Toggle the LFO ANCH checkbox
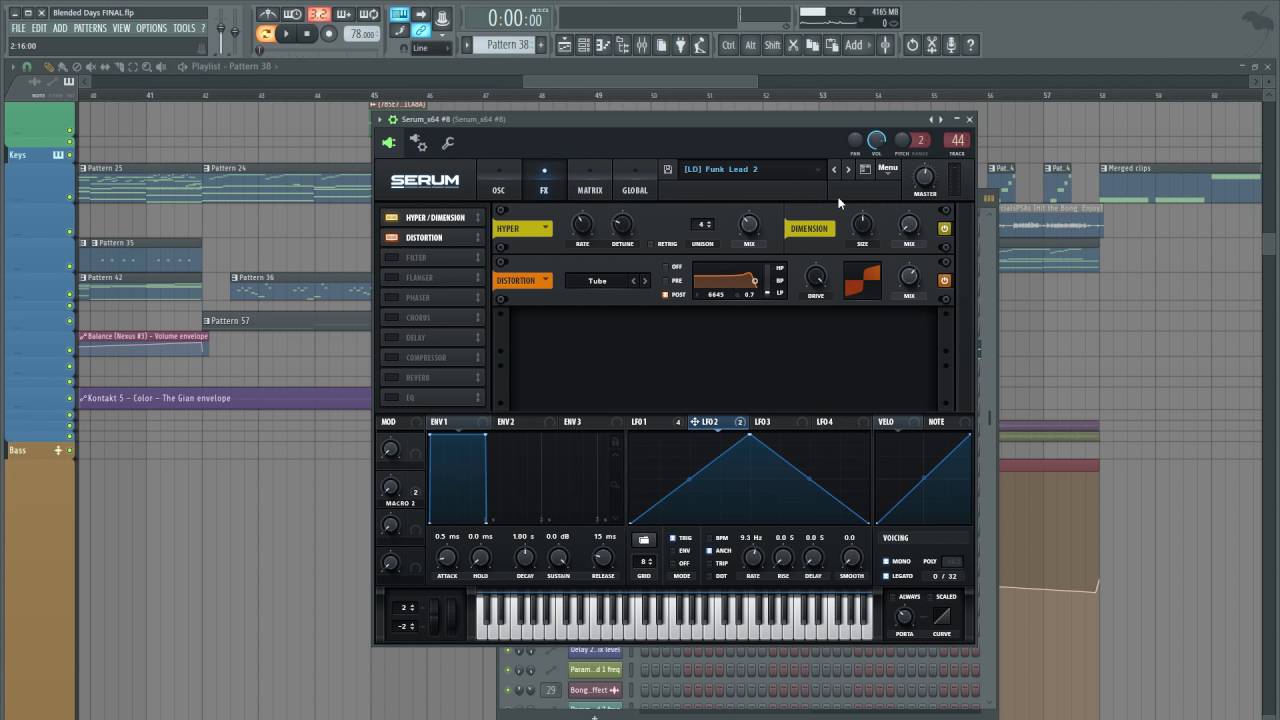 point(709,551)
